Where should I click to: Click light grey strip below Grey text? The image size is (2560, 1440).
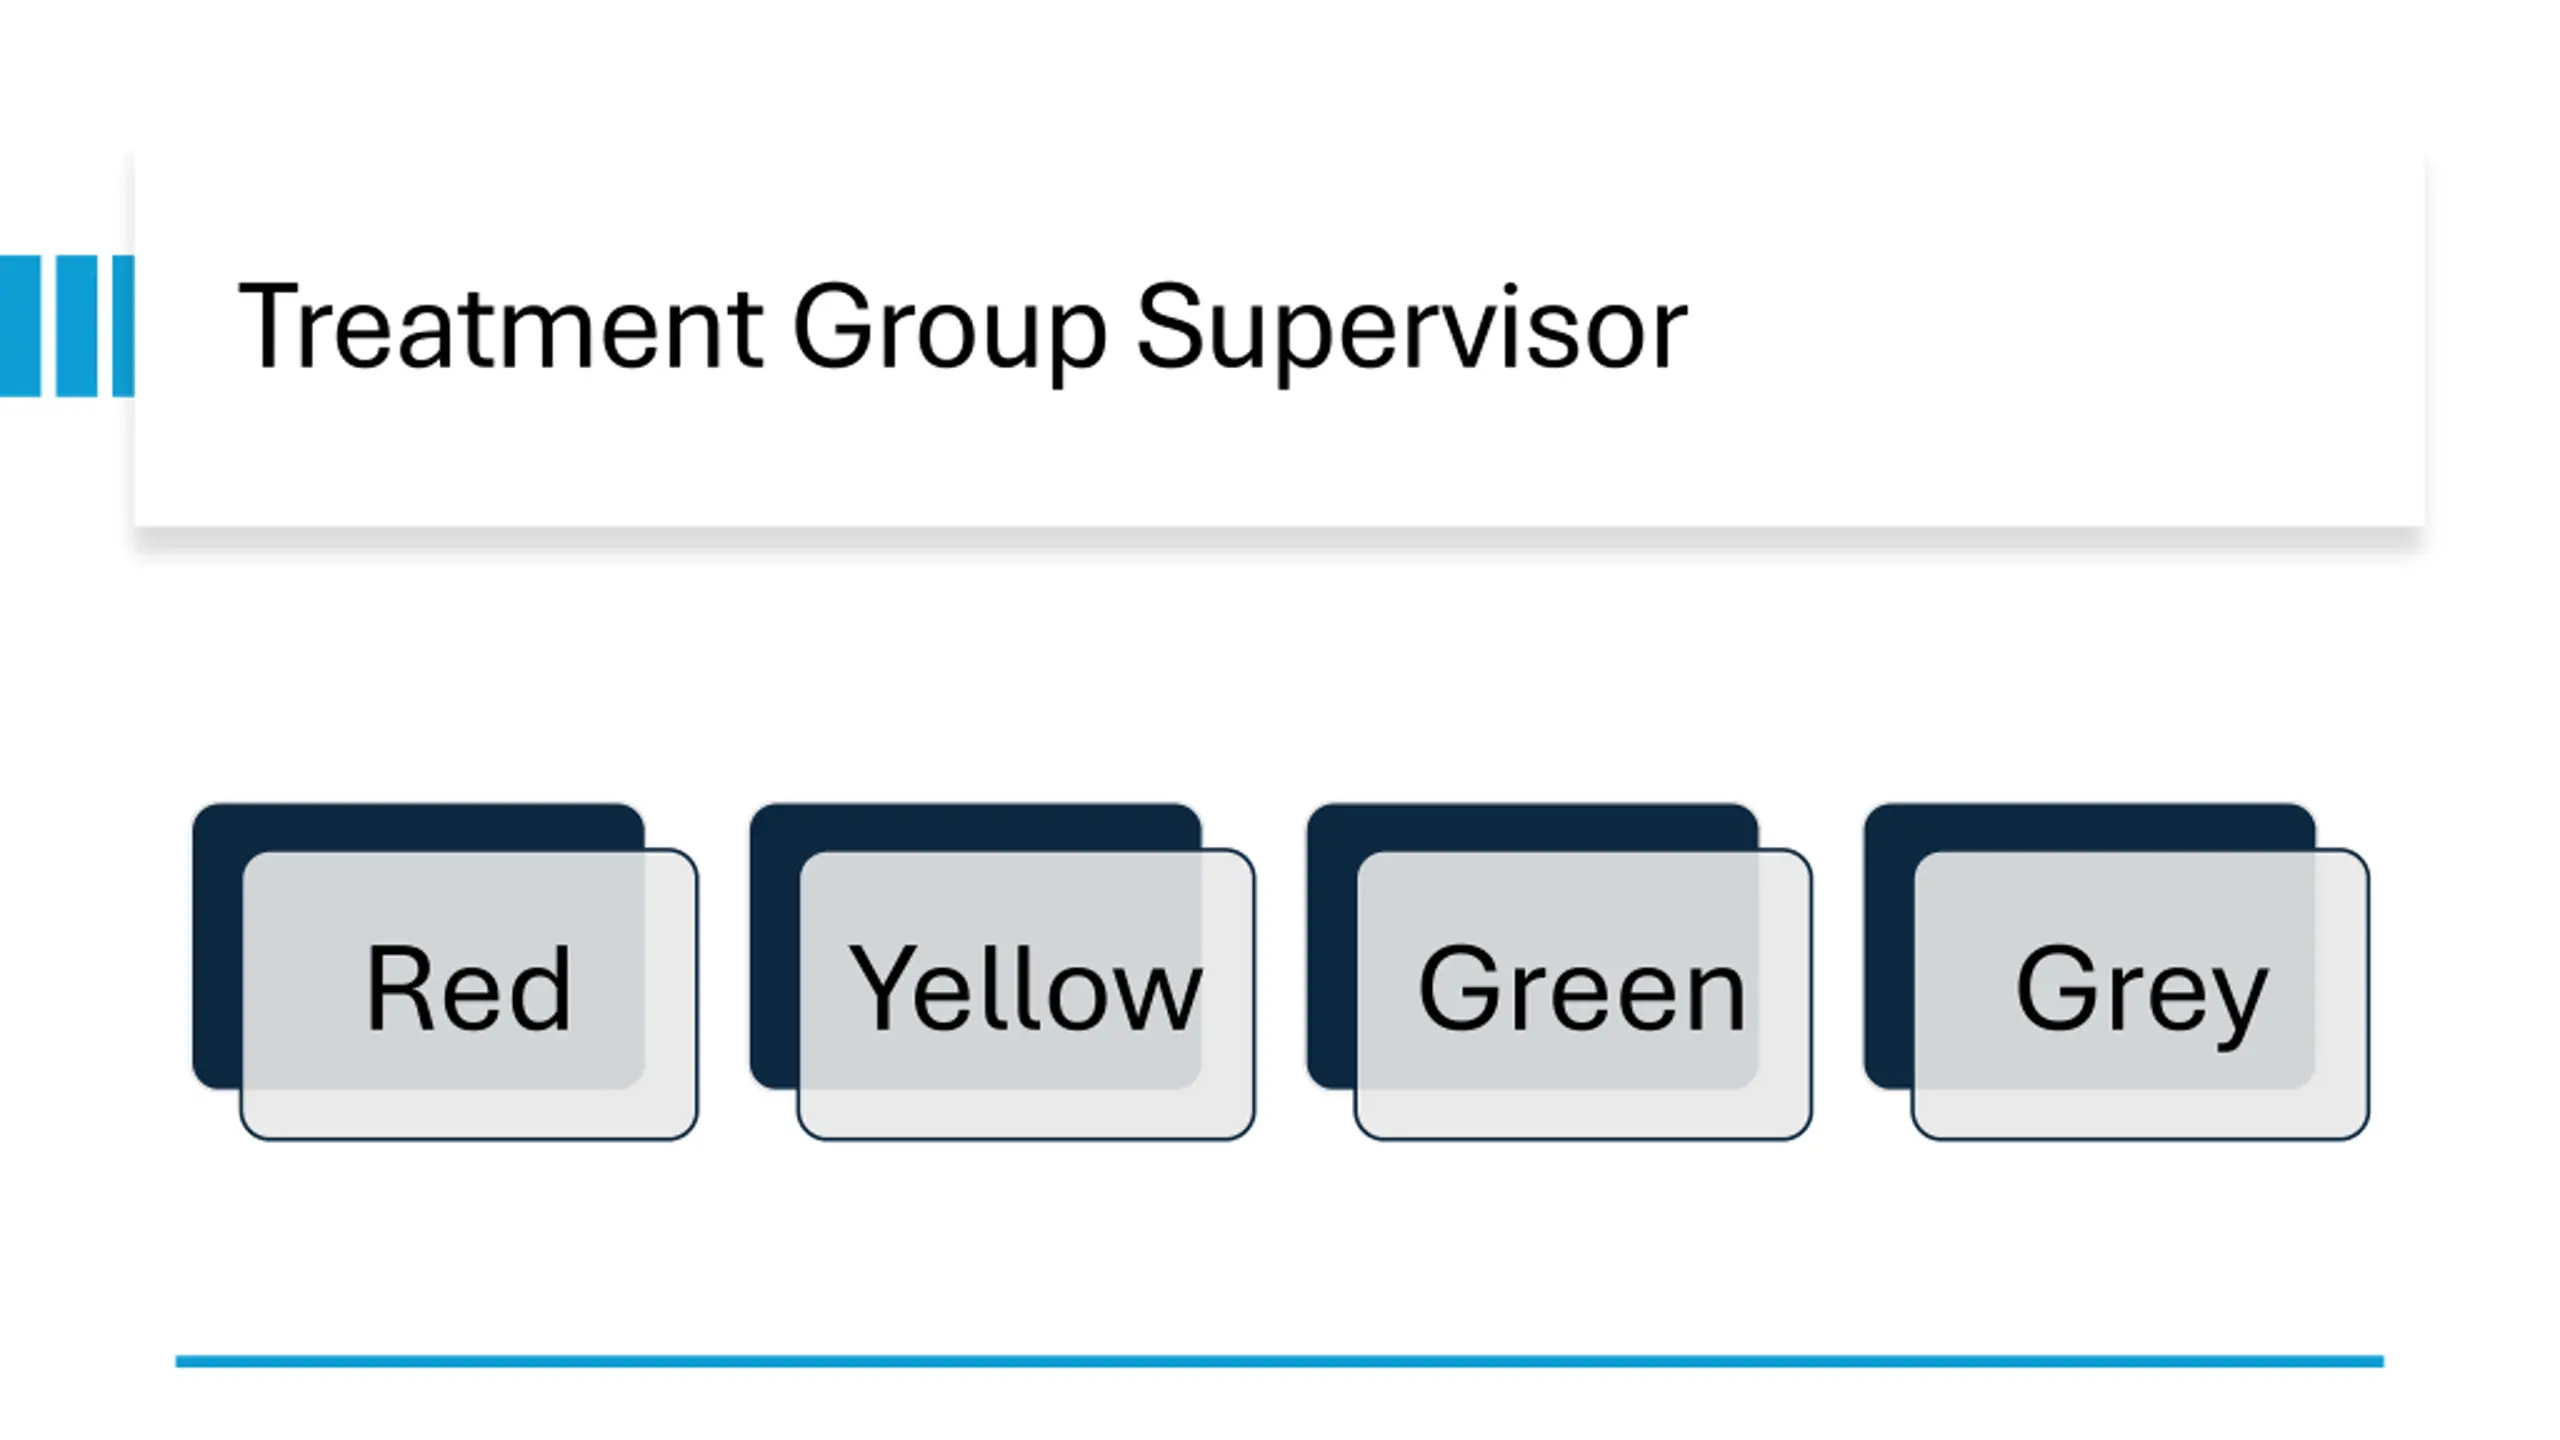coord(2140,1114)
